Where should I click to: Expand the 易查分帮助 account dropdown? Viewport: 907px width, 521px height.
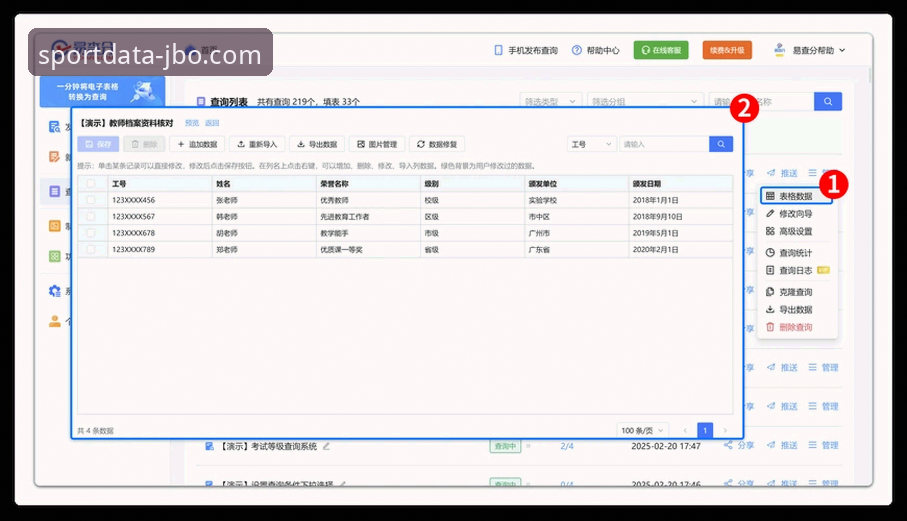tap(809, 50)
